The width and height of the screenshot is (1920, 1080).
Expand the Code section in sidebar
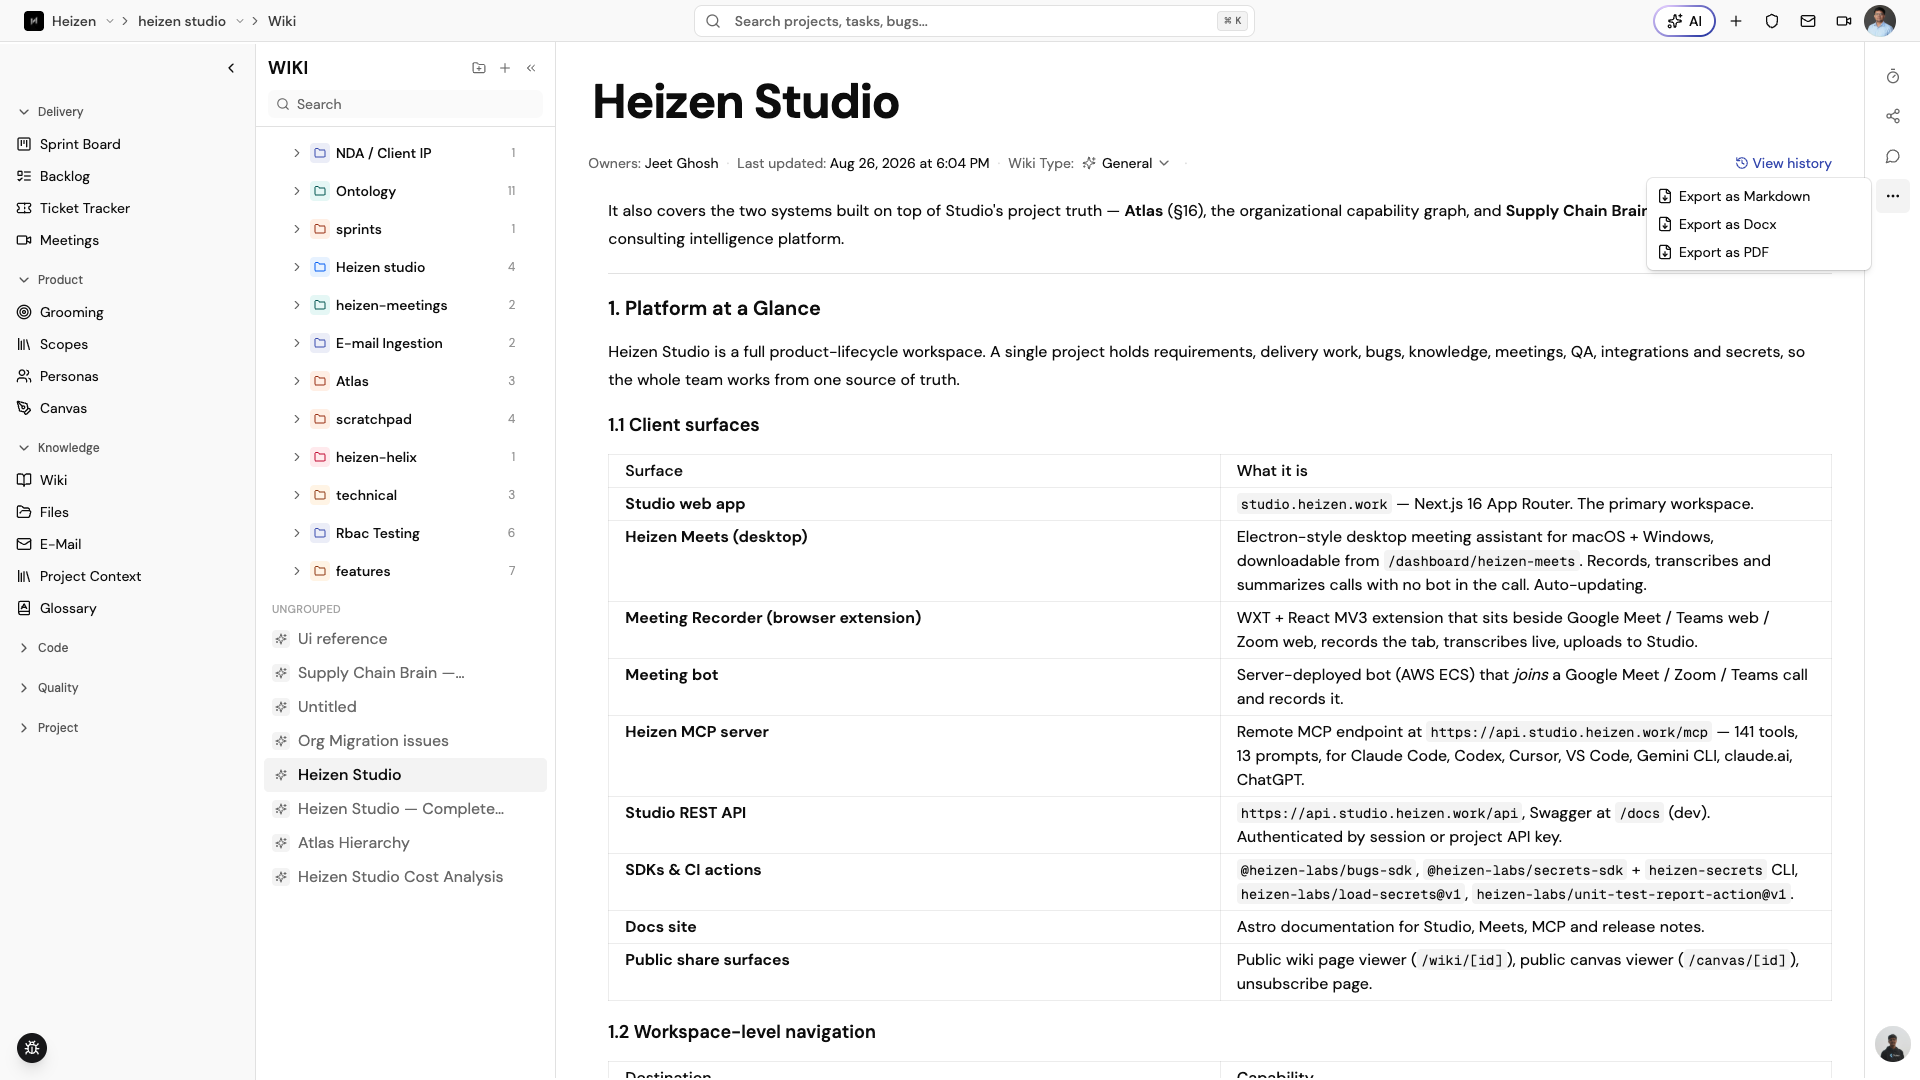[44, 648]
